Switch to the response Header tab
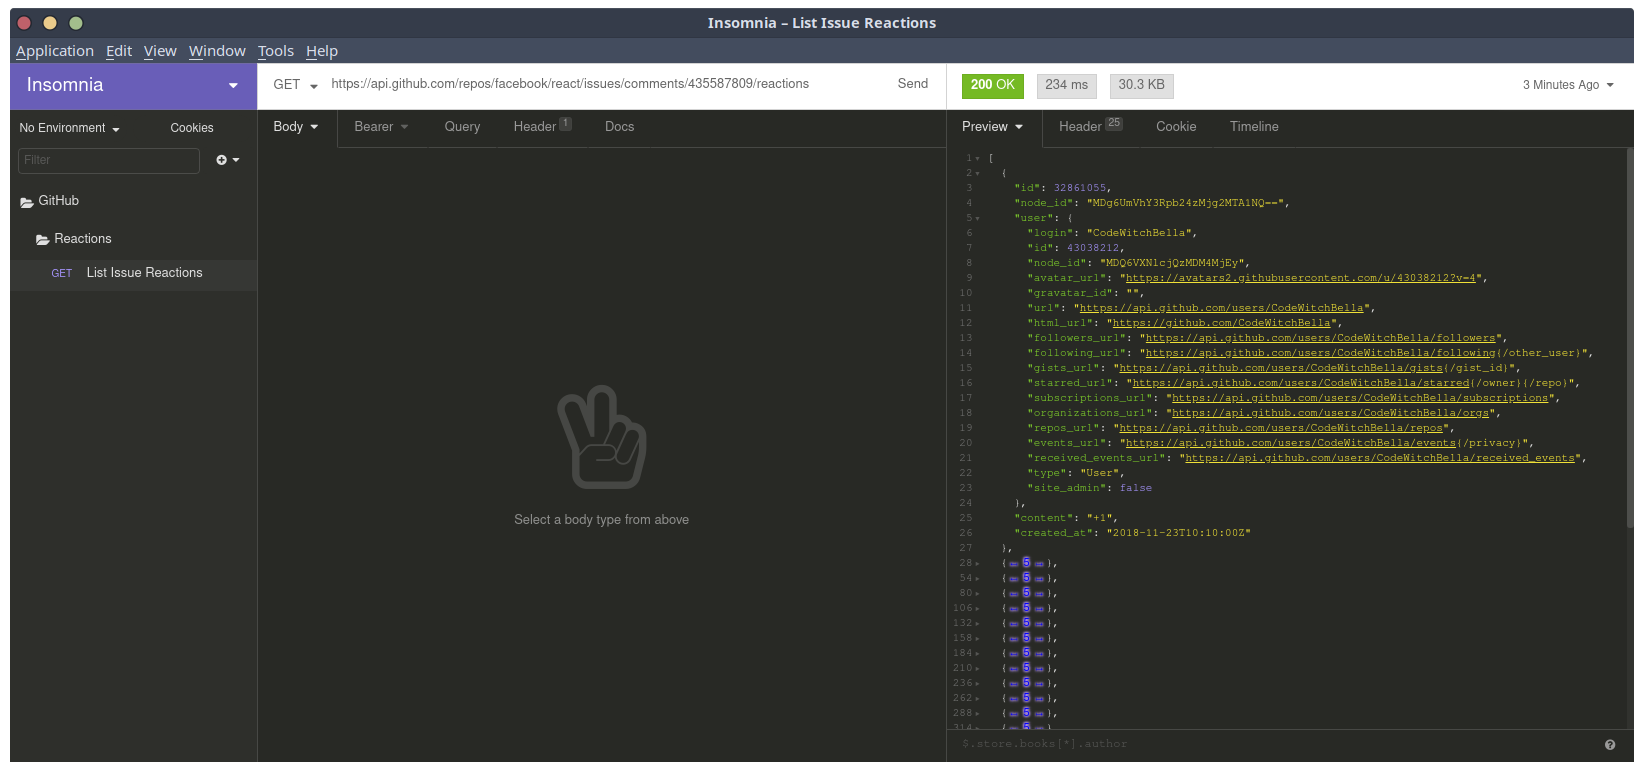 [1090, 127]
